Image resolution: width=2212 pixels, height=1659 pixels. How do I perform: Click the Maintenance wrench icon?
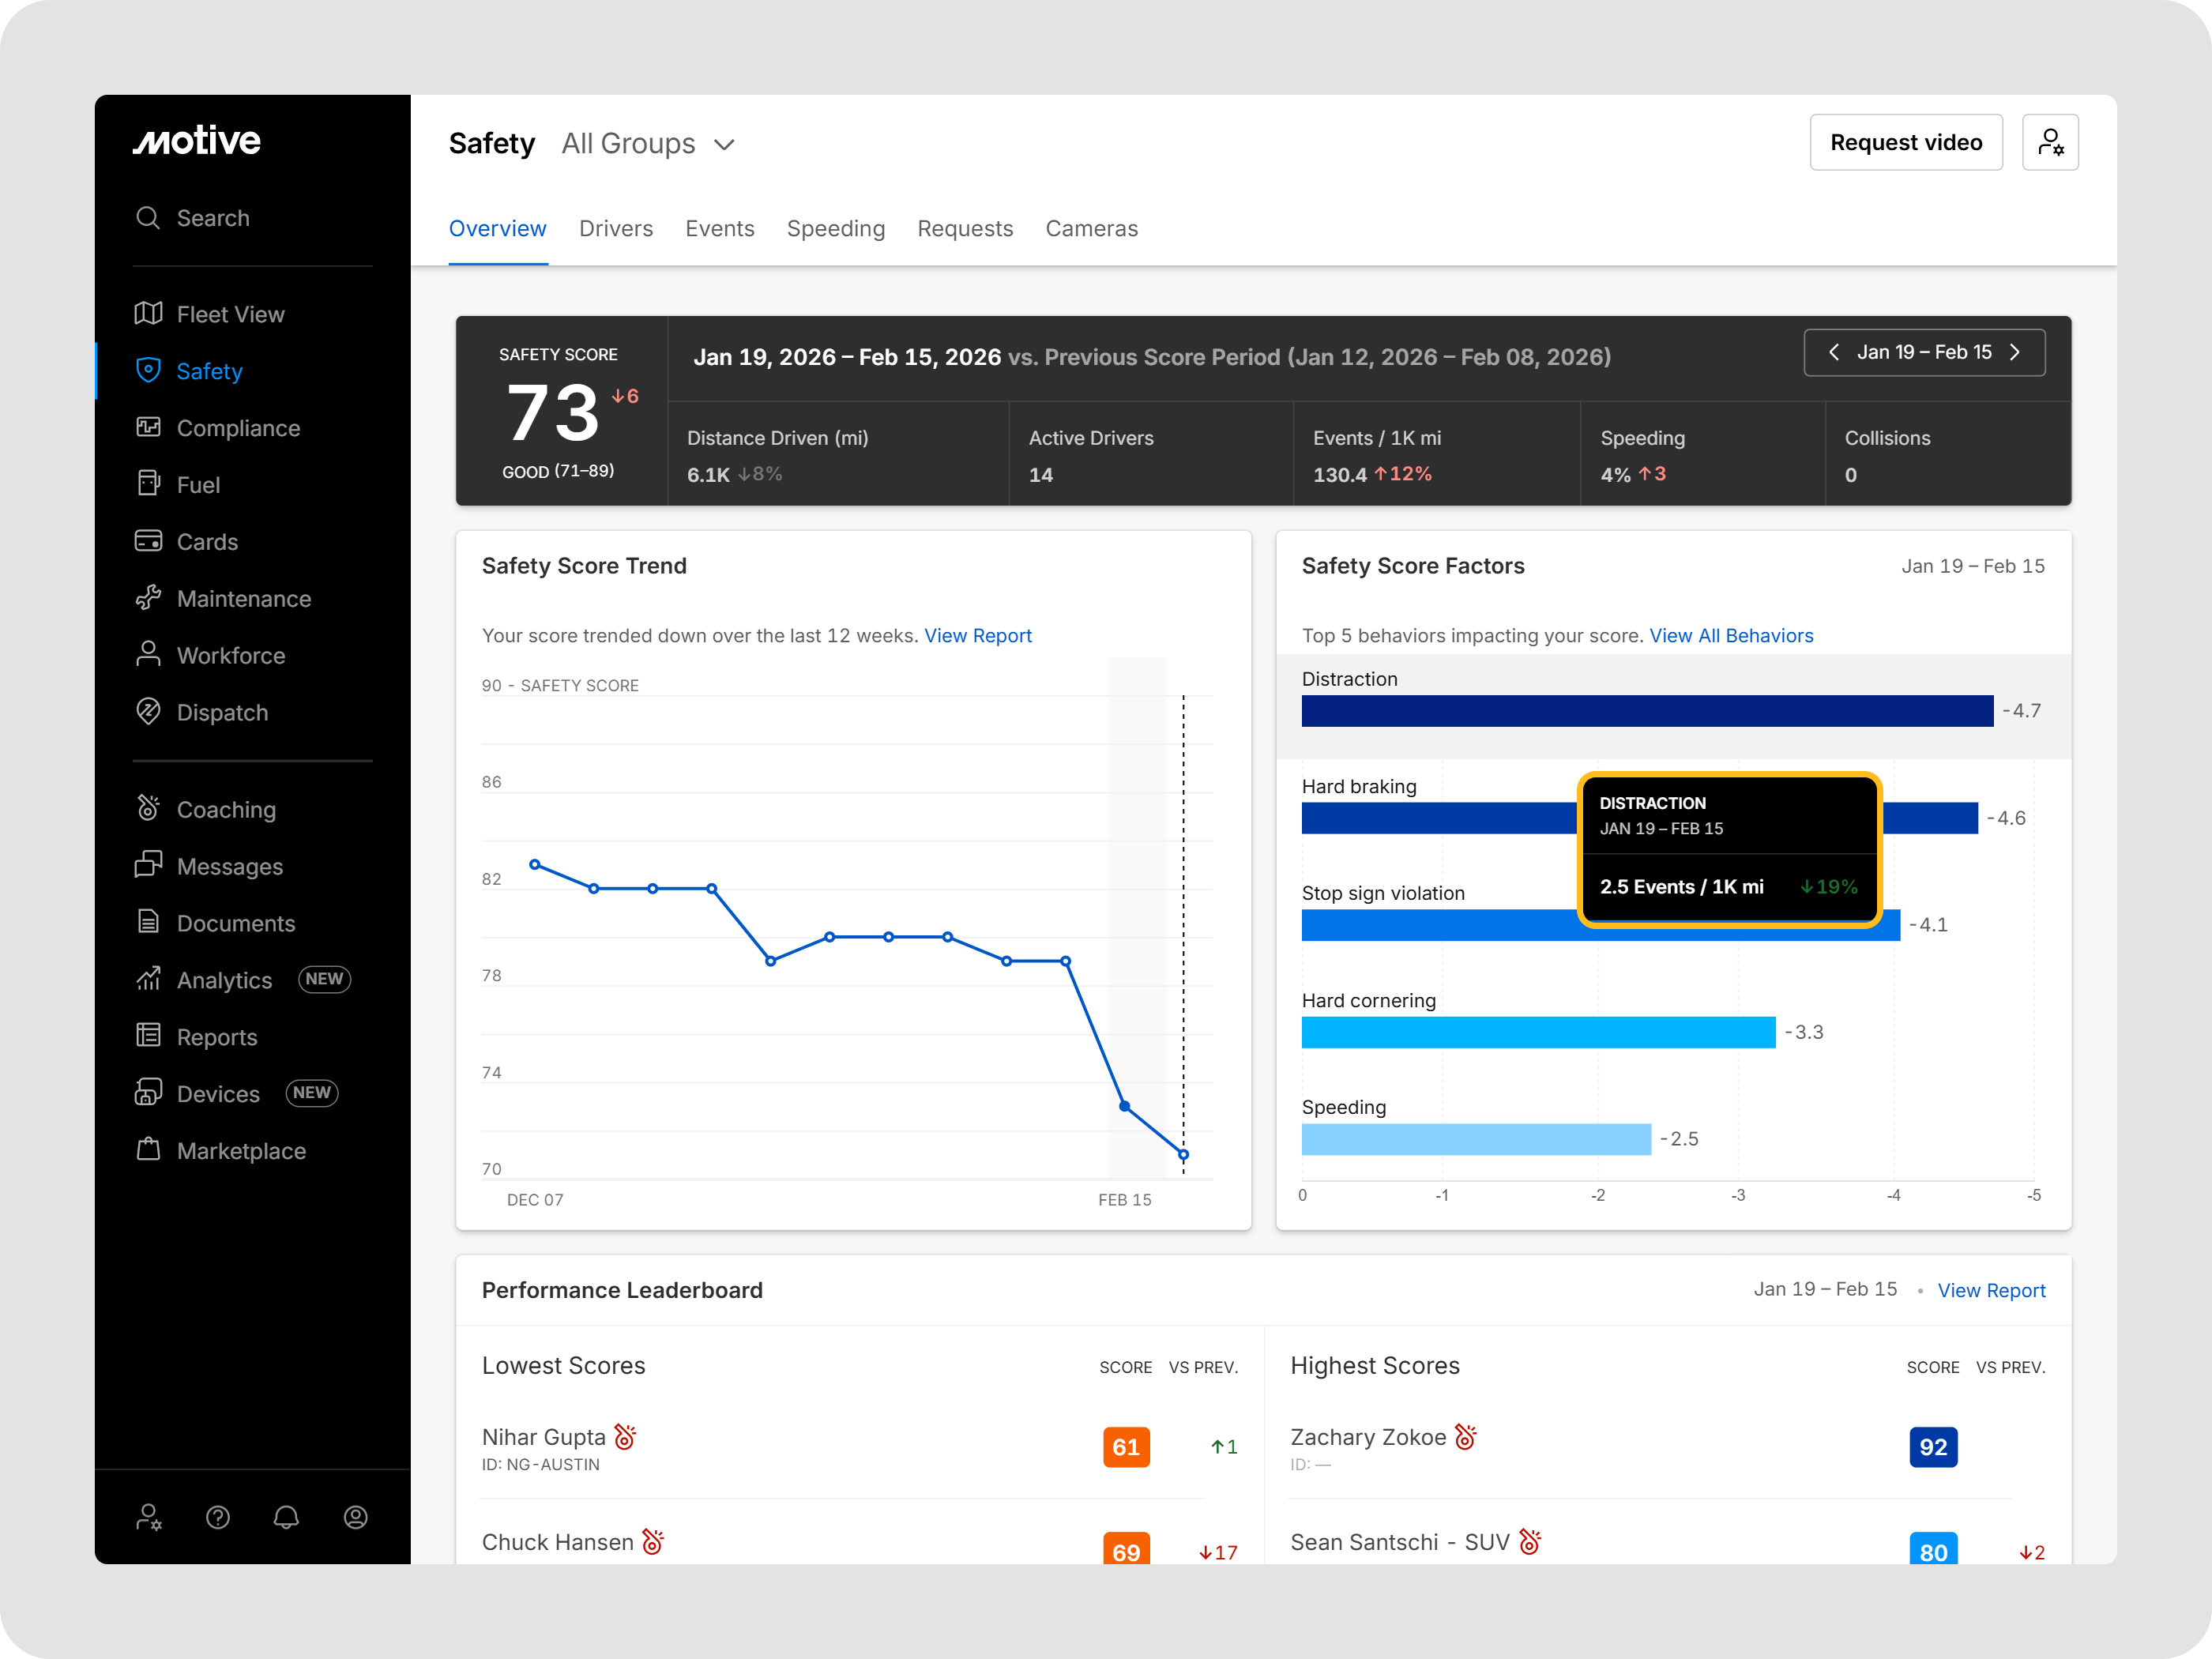point(148,599)
